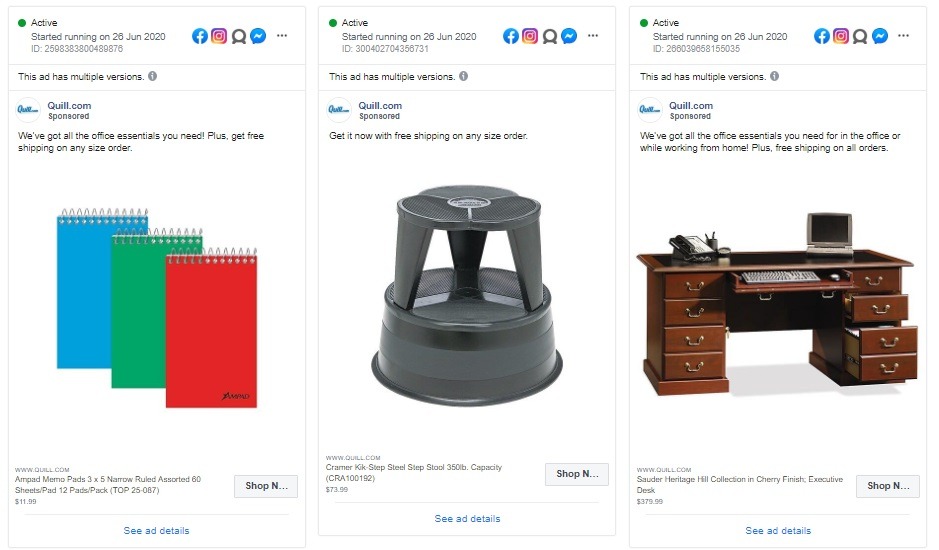Open See ad details for executive desk ad

click(778, 531)
